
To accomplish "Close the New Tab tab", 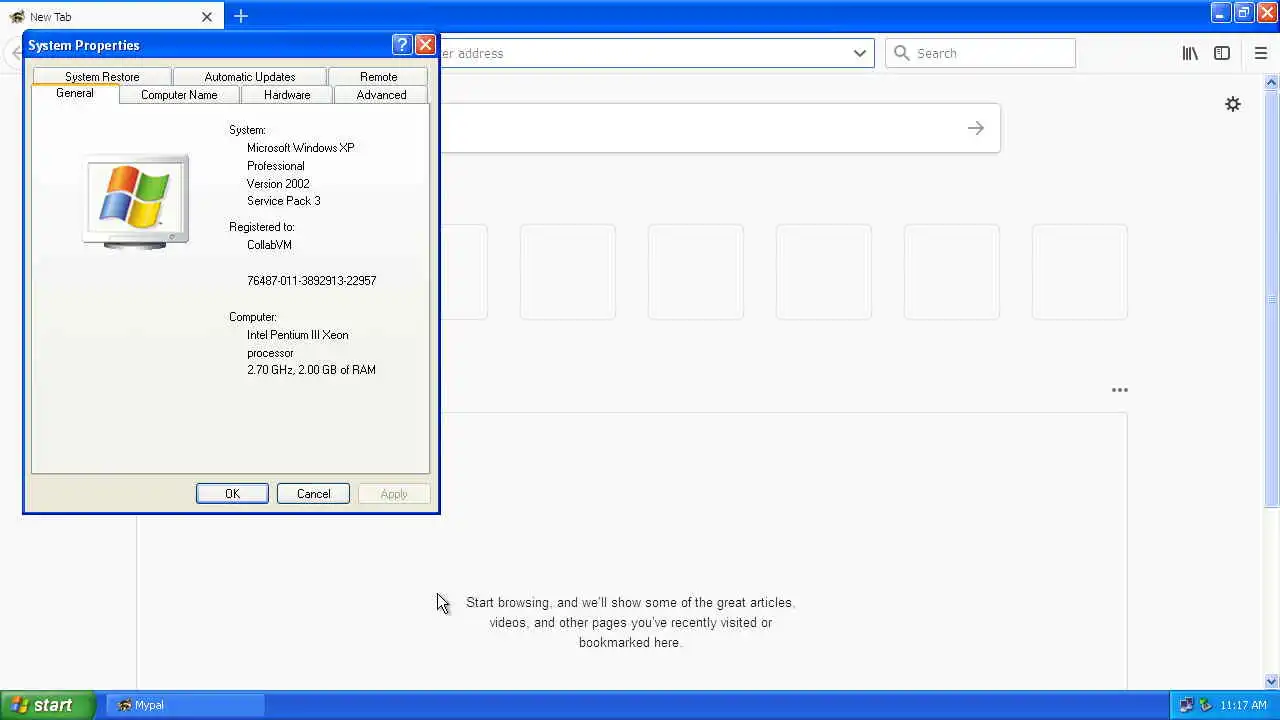I will [x=207, y=17].
